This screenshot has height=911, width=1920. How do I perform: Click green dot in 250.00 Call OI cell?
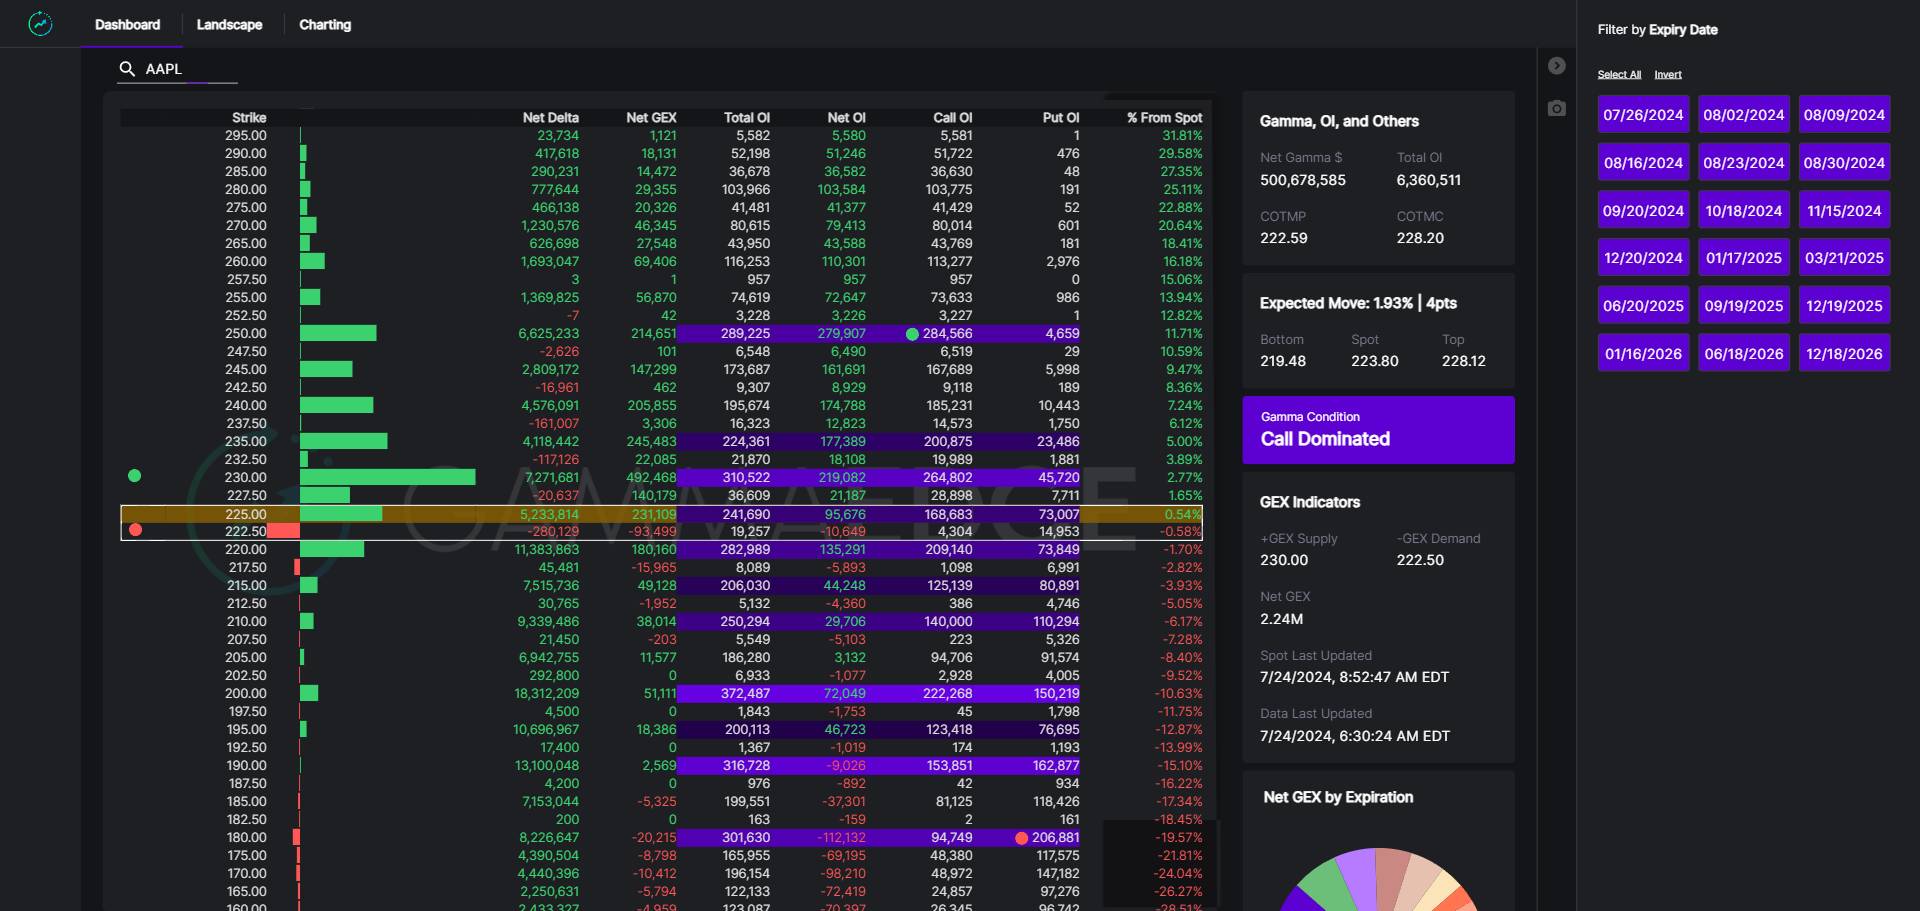point(912,334)
